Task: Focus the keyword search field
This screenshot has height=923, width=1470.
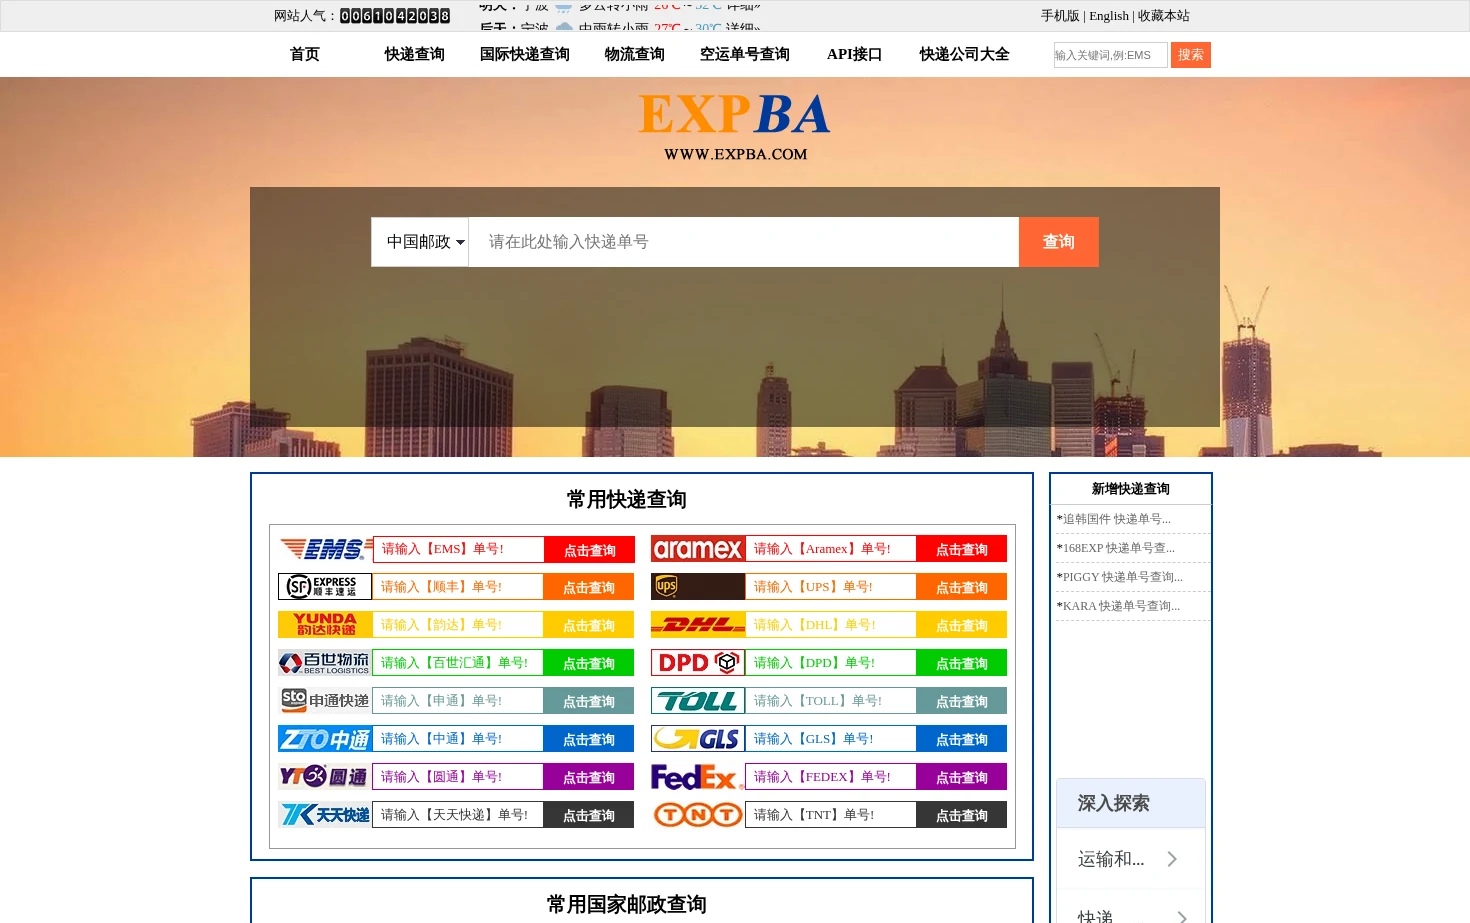Action: (1110, 55)
